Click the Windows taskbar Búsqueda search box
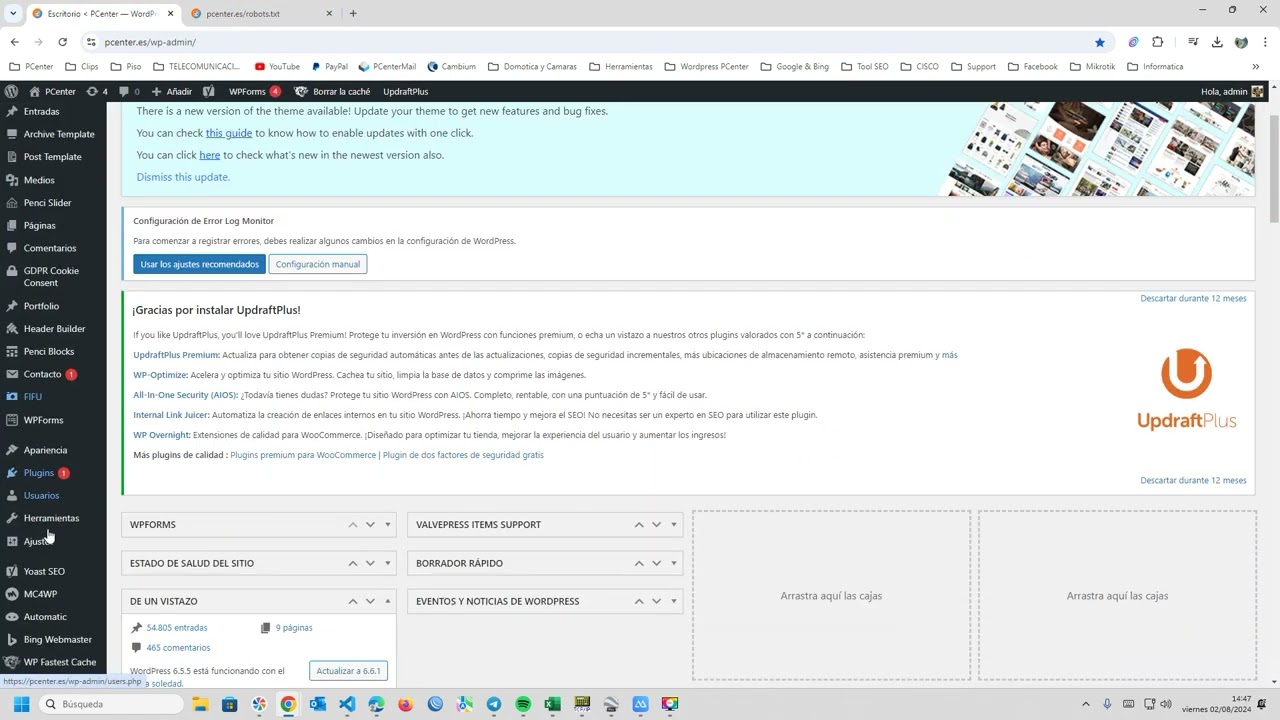1280x720 pixels. pos(110,704)
